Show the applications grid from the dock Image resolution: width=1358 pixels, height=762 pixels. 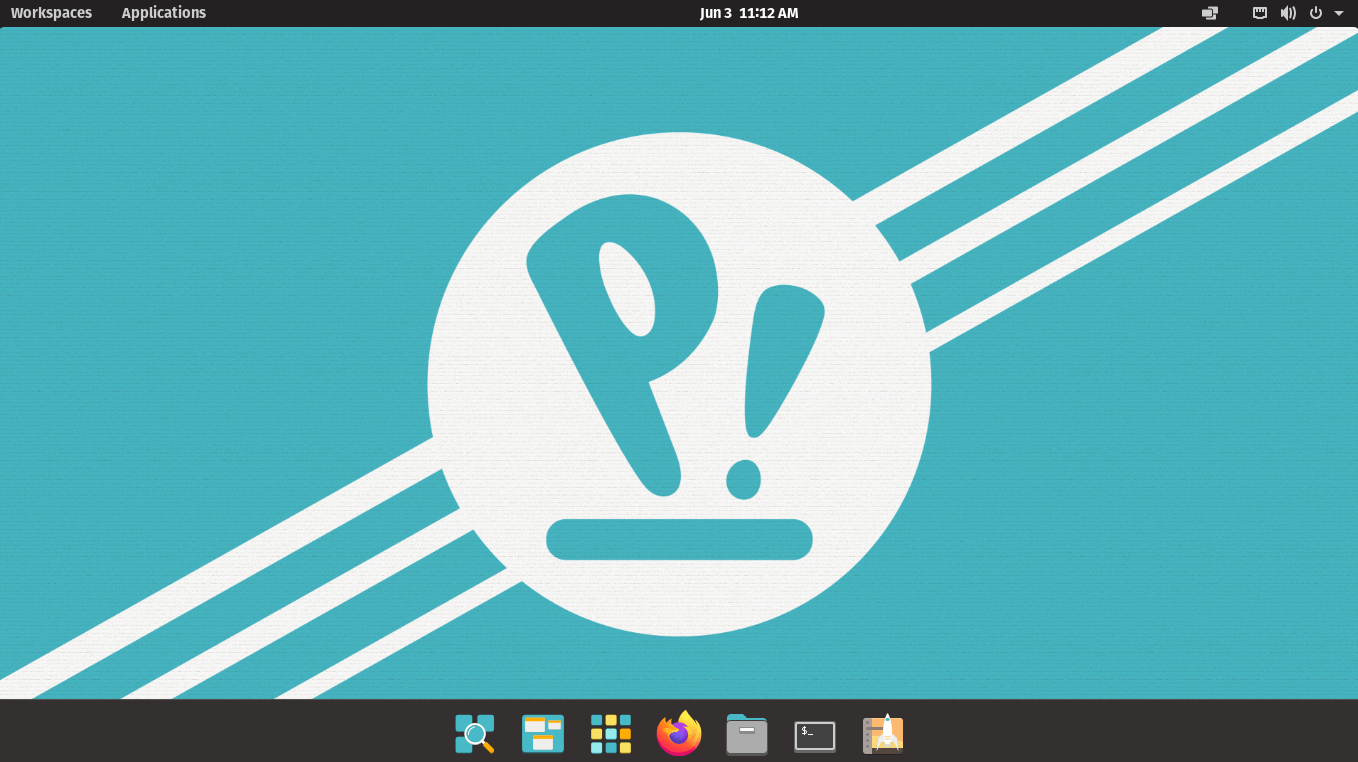(x=610, y=733)
